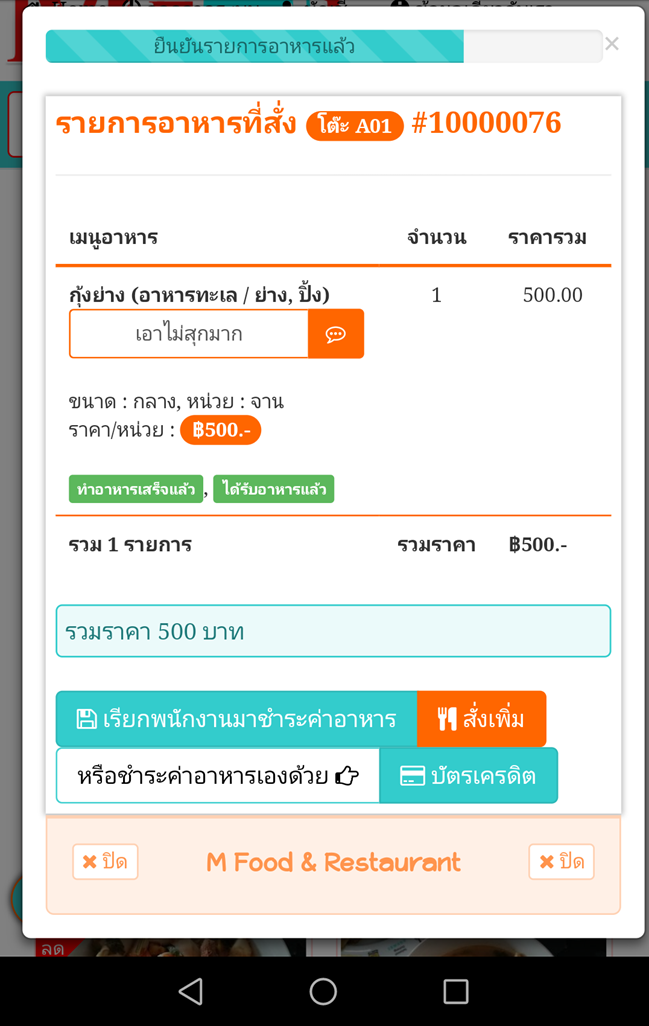Click the รวมราคา 500 บาท summary box

coord(333,631)
